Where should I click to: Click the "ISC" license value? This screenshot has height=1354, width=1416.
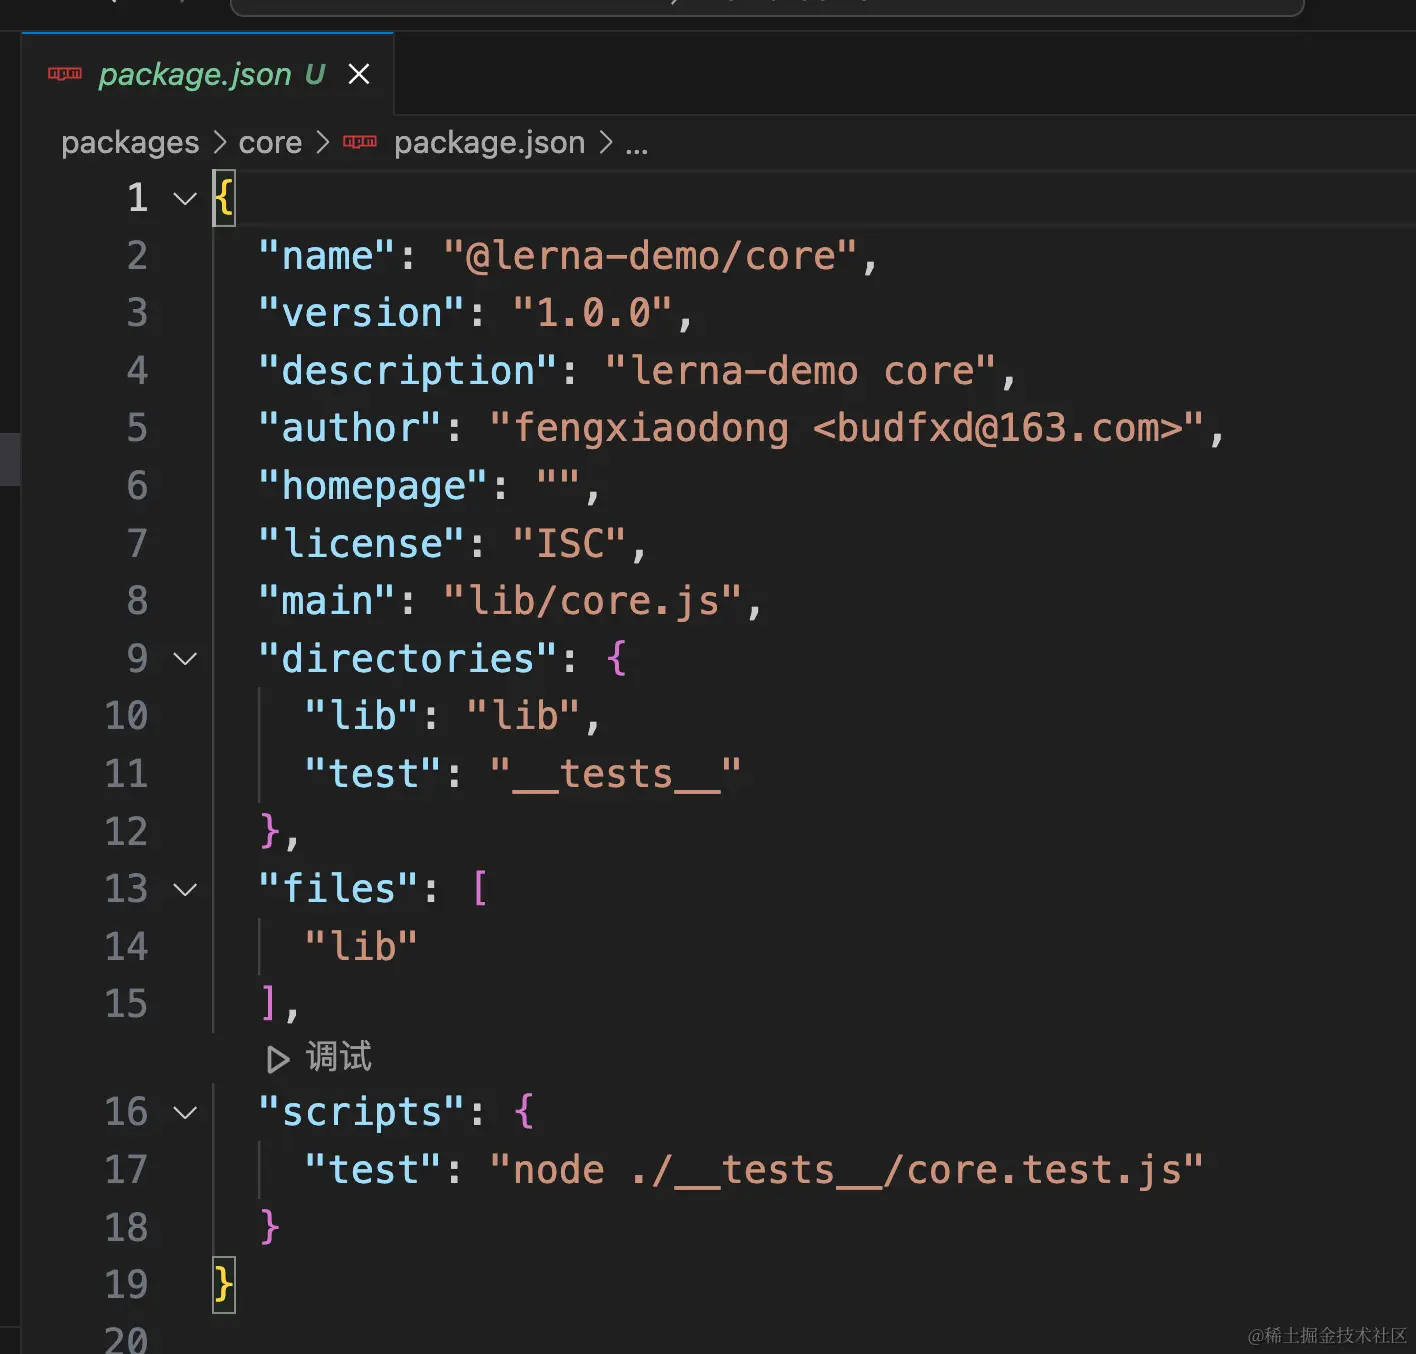pos(570,544)
